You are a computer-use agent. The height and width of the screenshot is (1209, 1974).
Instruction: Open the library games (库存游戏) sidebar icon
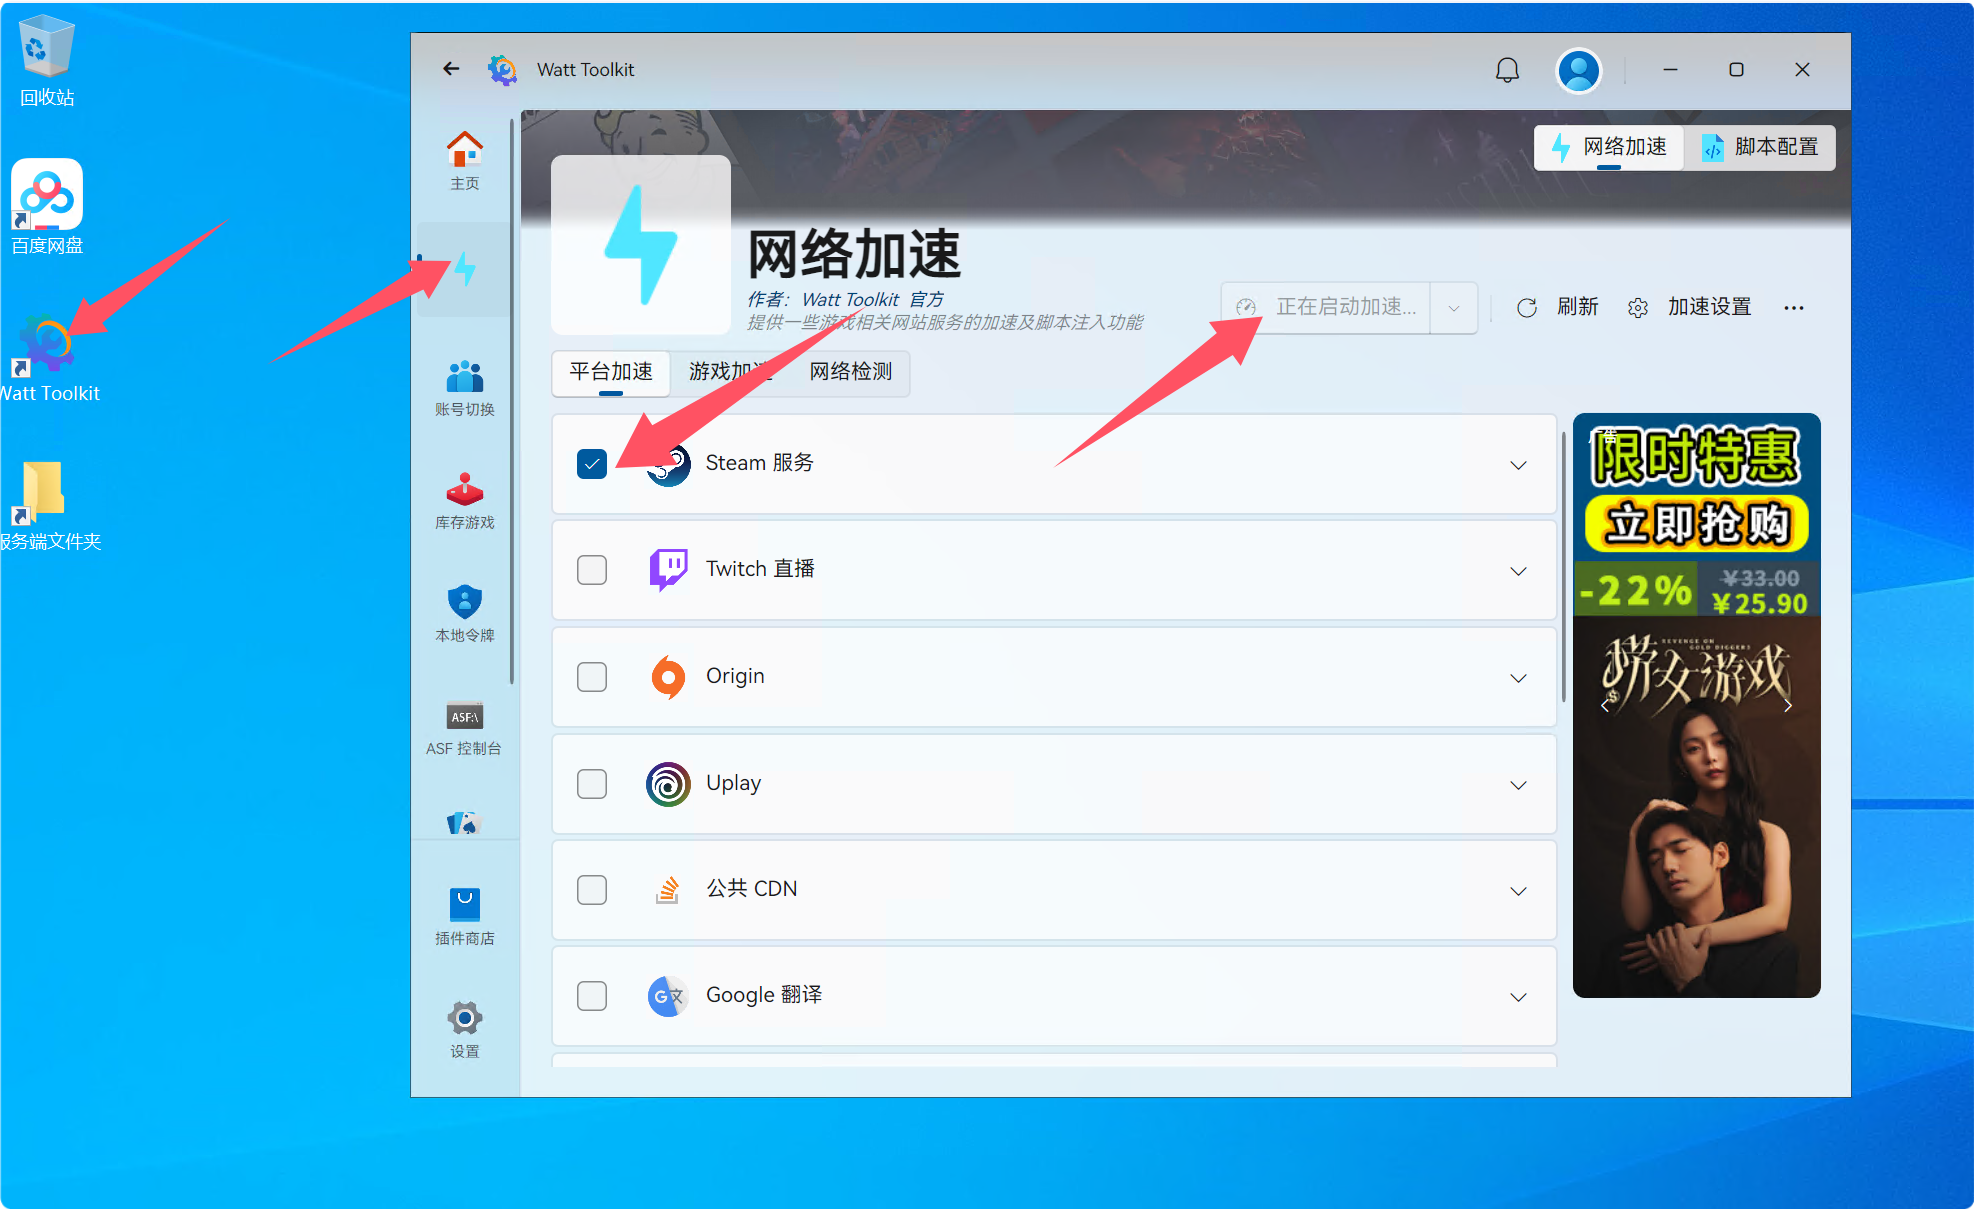(464, 501)
